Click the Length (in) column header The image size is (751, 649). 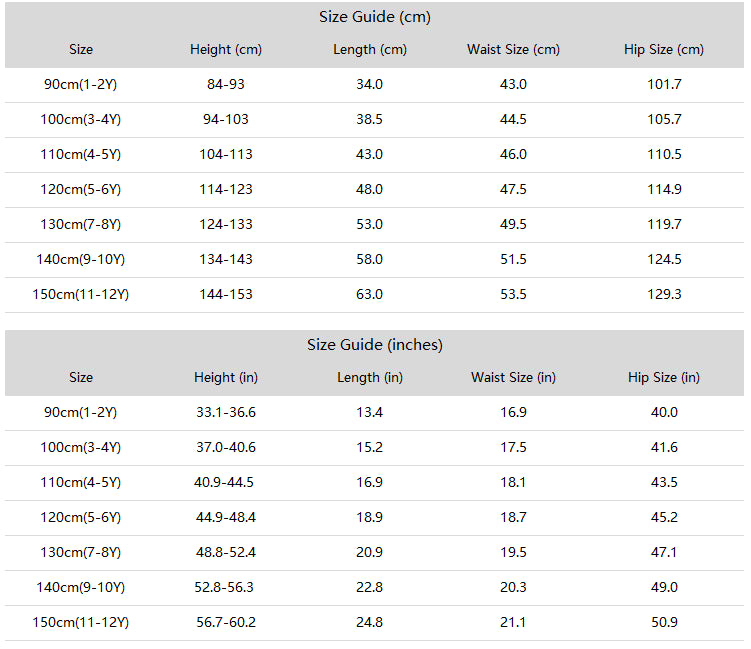pyautogui.click(x=370, y=377)
